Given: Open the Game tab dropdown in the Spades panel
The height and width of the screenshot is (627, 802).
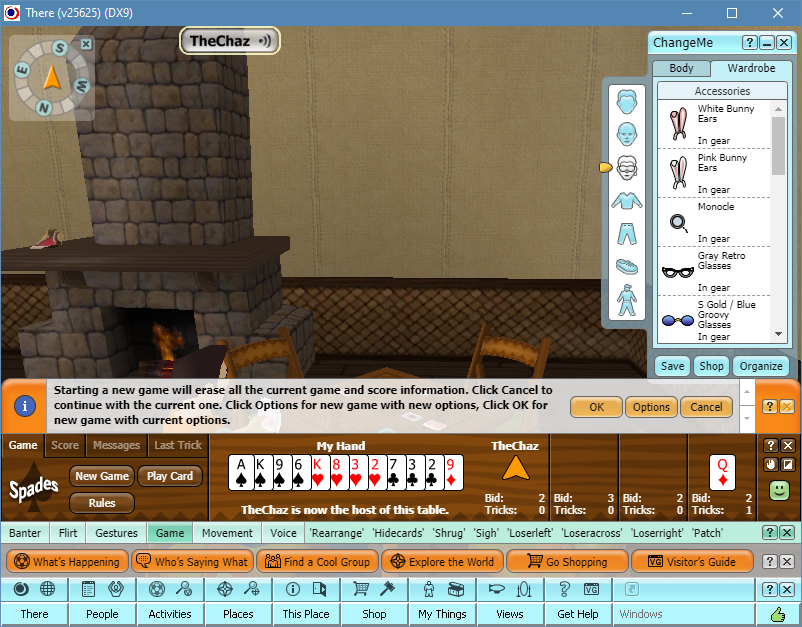Looking at the screenshot, I should coord(22,445).
